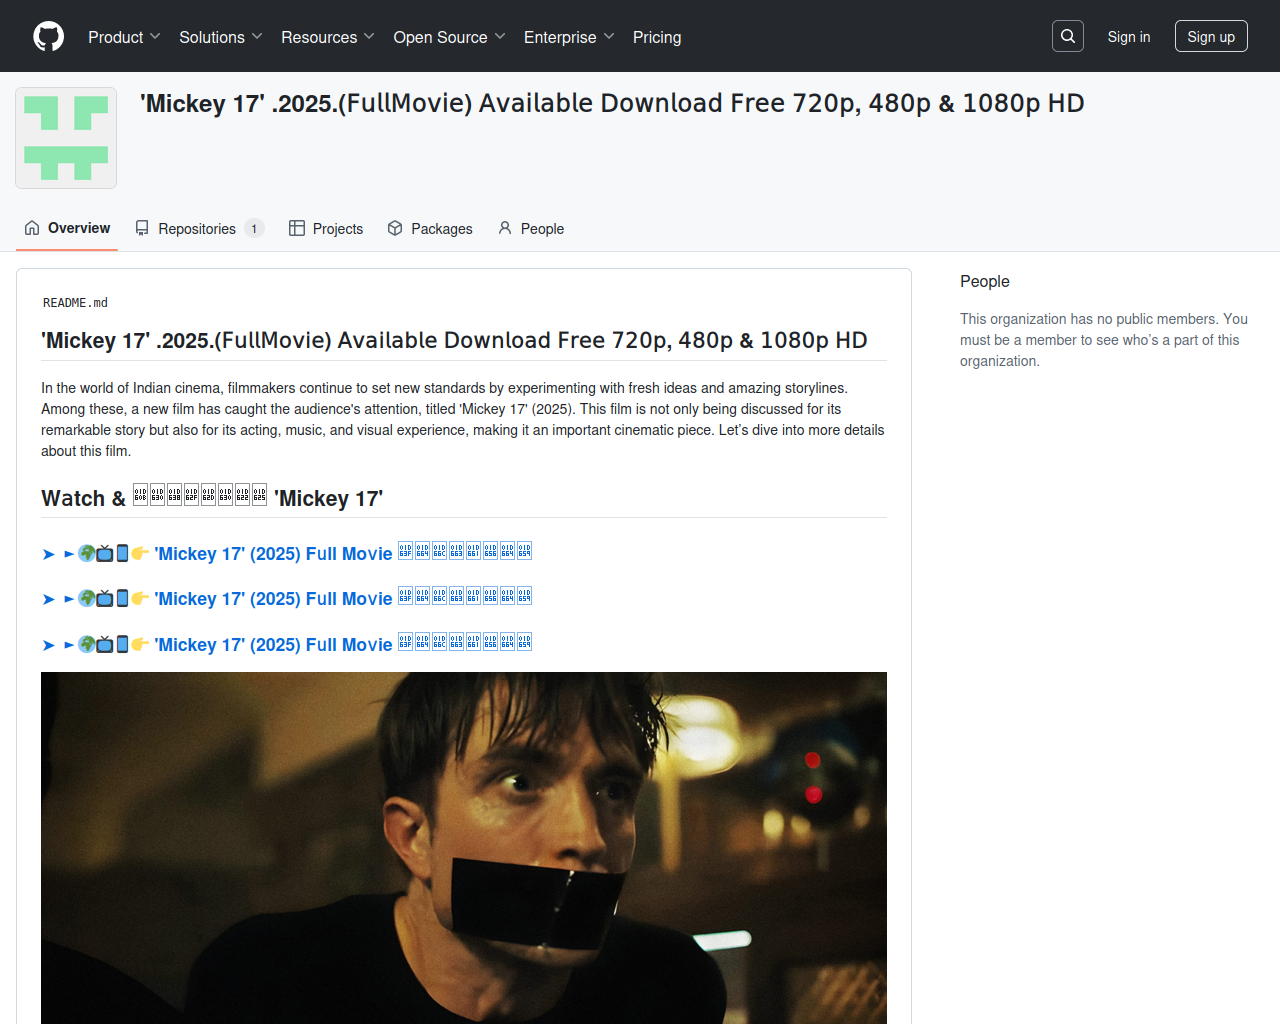This screenshot has height=1024, width=1280.
Task: Click the Projects table icon
Action: click(297, 228)
